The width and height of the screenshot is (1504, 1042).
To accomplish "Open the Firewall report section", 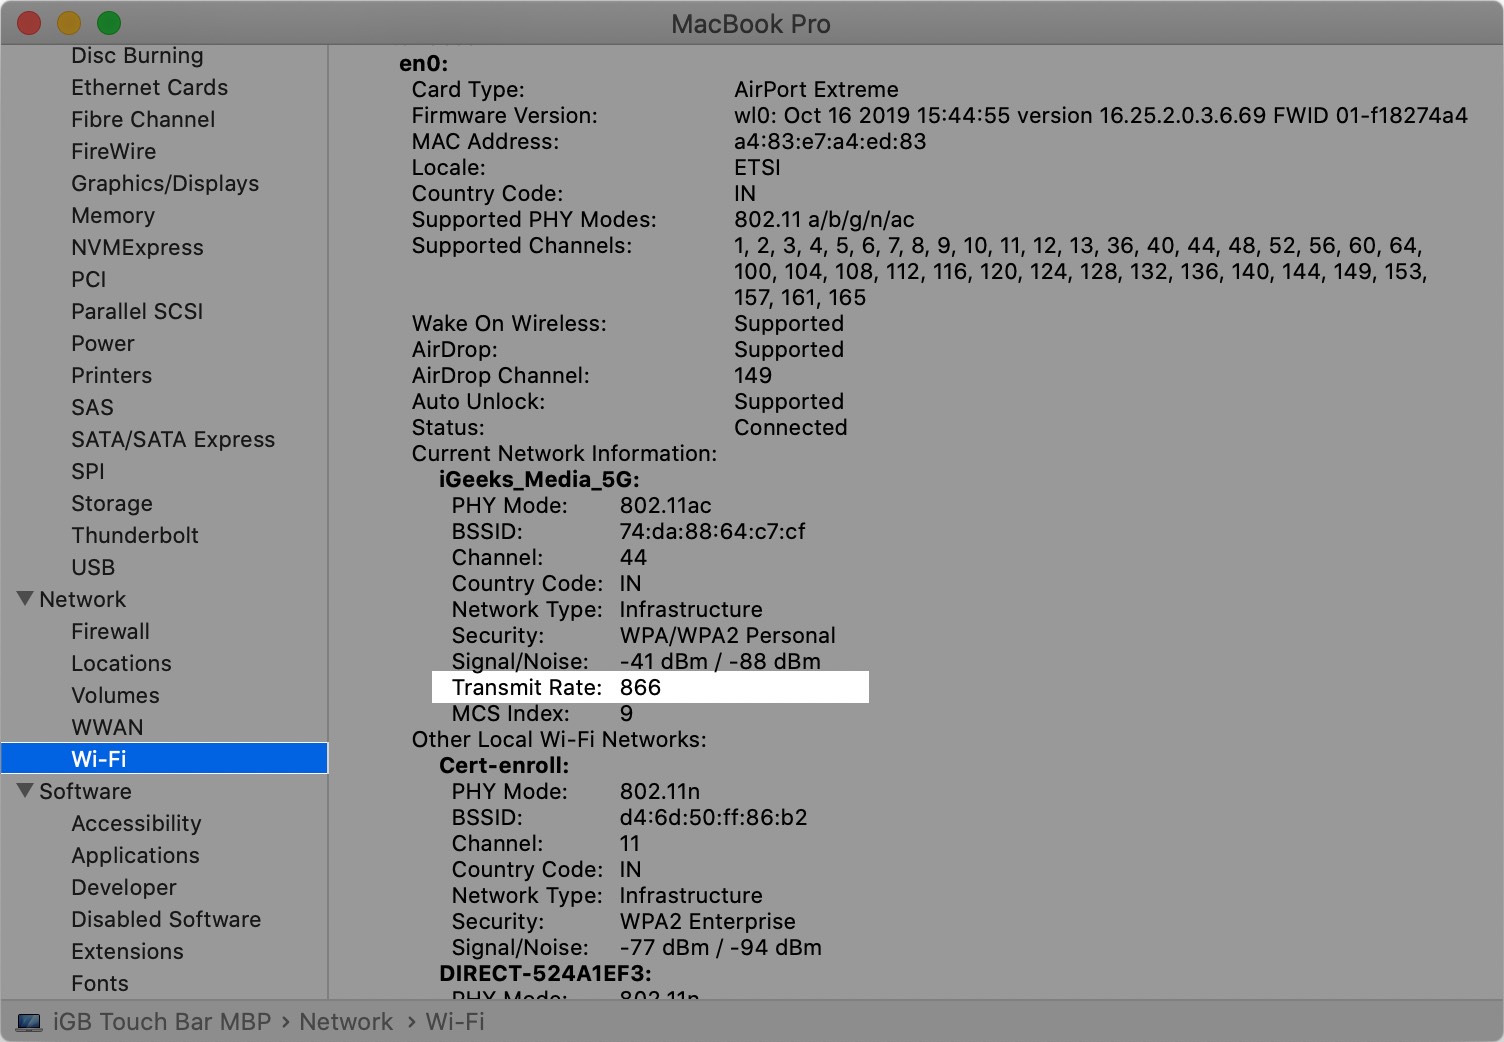I will point(110,631).
